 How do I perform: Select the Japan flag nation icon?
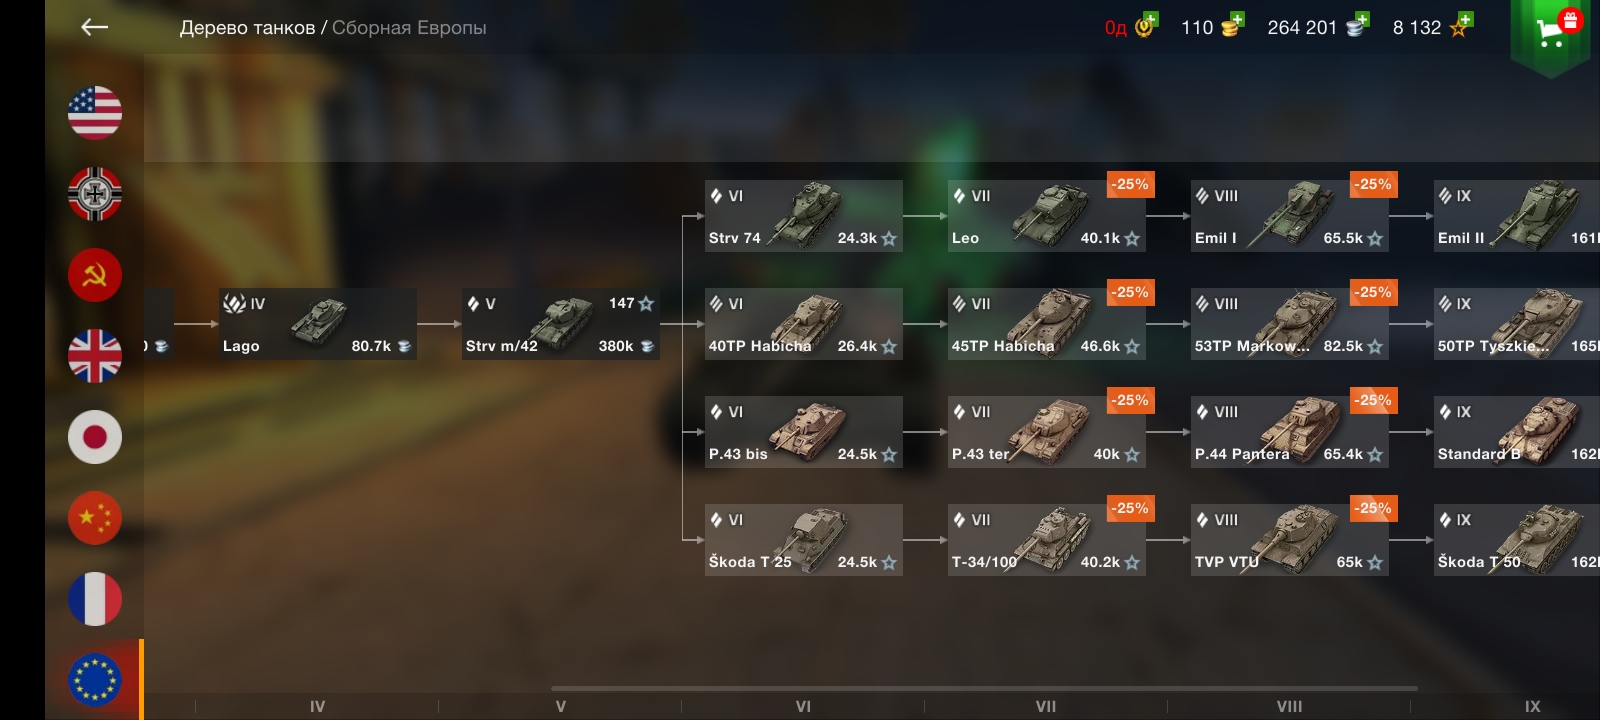click(95, 436)
